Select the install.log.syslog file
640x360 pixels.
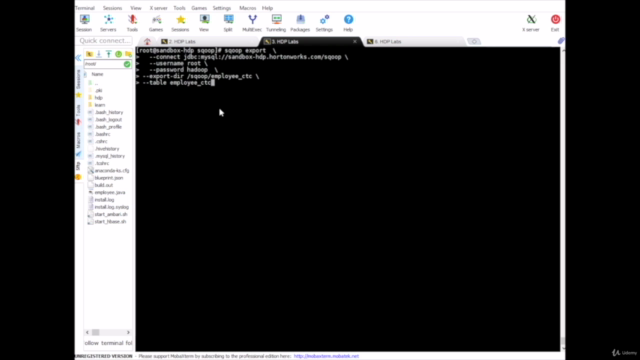(111, 207)
